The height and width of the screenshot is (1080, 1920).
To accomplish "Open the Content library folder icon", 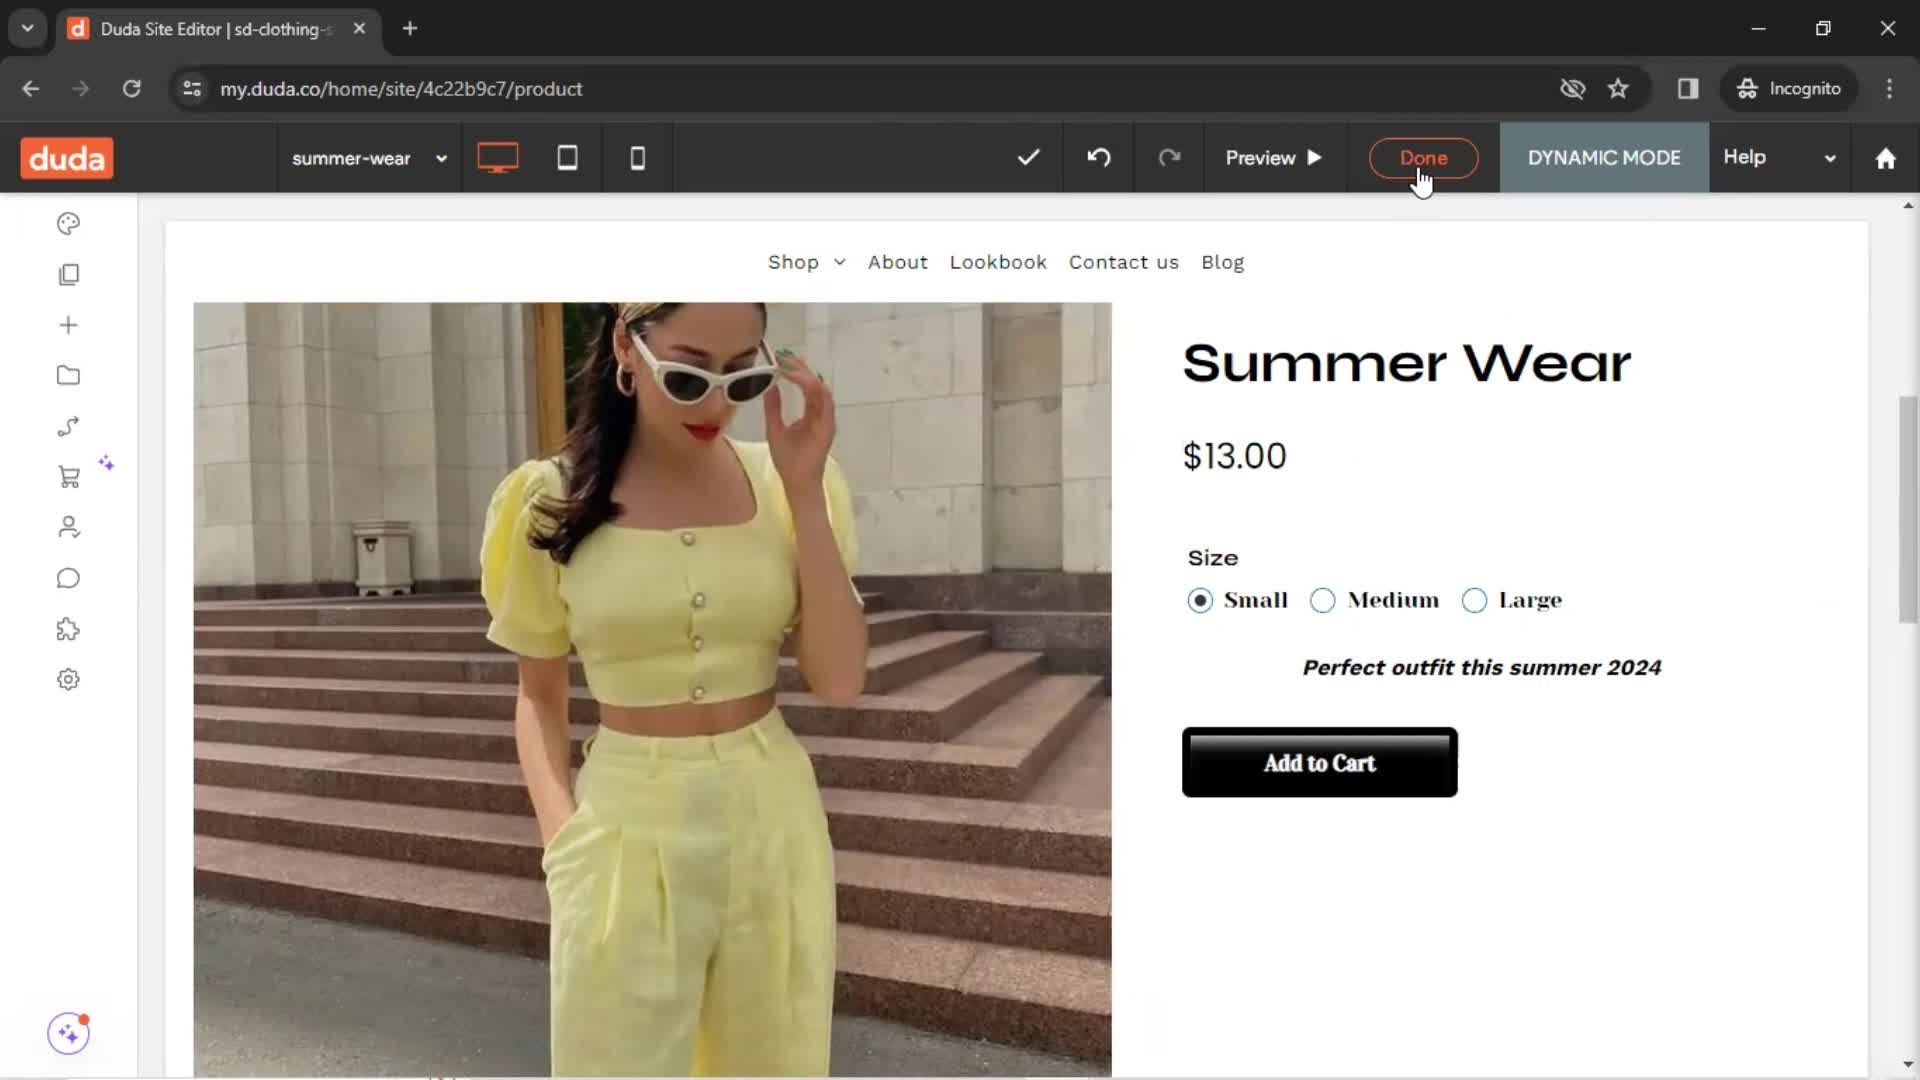I will (68, 376).
